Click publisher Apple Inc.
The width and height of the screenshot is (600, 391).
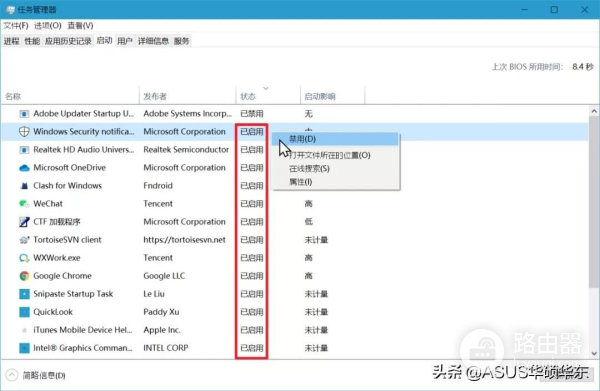(162, 330)
